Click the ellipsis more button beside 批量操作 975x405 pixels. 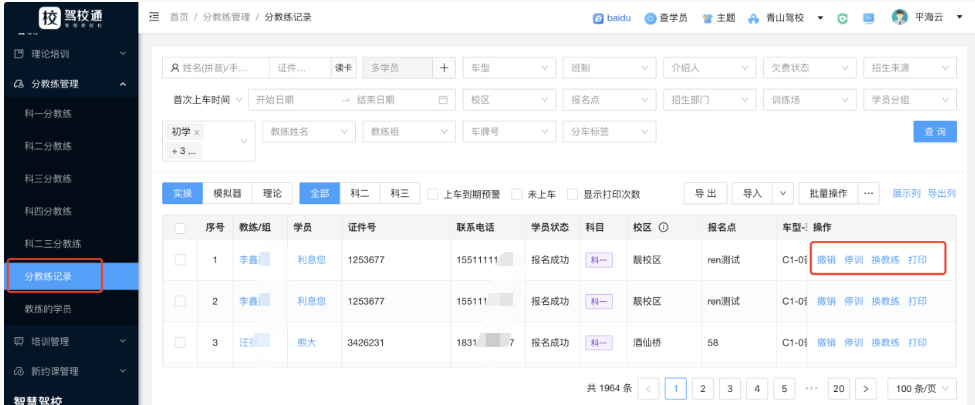(x=868, y=193)
